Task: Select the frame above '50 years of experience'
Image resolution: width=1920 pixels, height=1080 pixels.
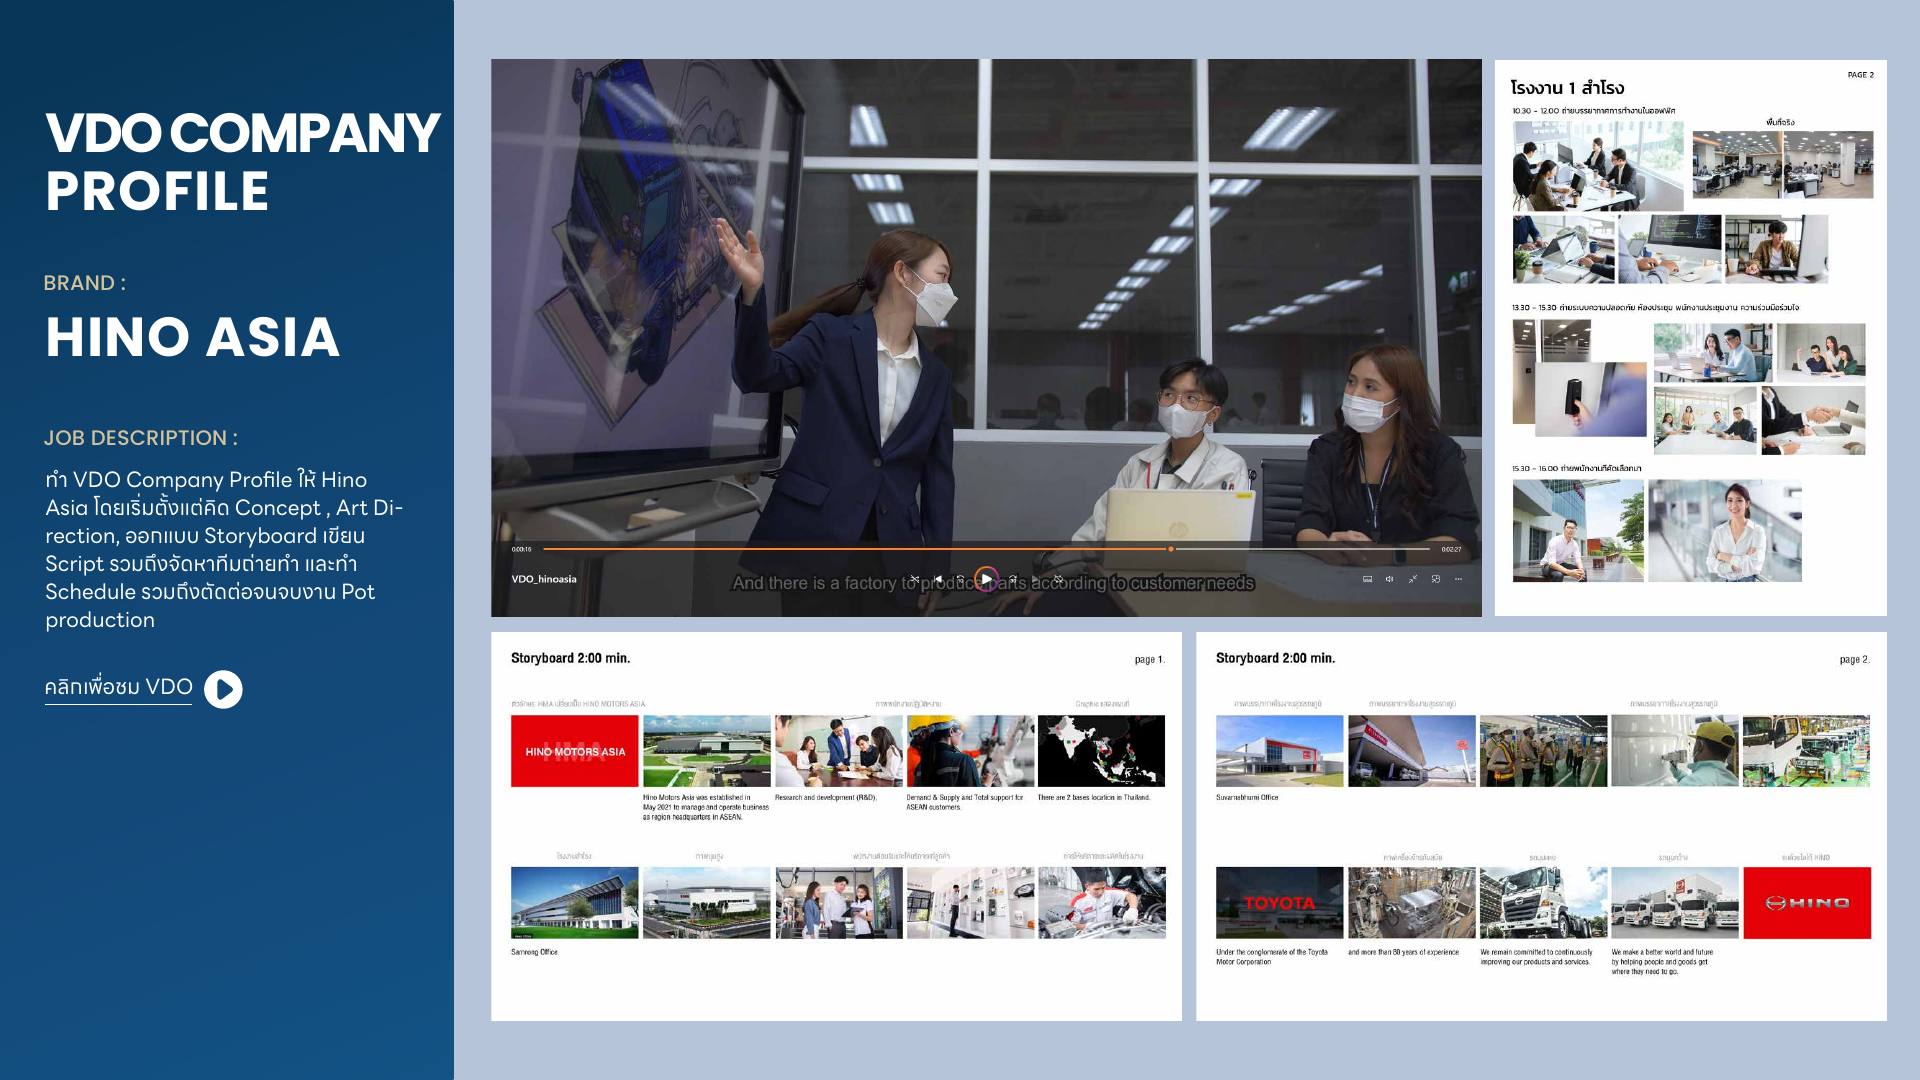Action: pos(1411,903)
